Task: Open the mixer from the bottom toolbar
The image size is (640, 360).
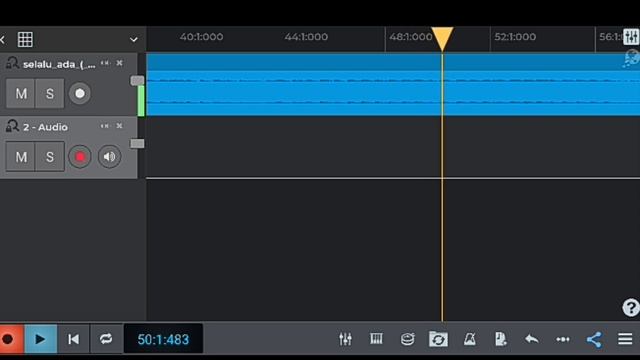Action: pyautogui.click(x=345, y=339)
